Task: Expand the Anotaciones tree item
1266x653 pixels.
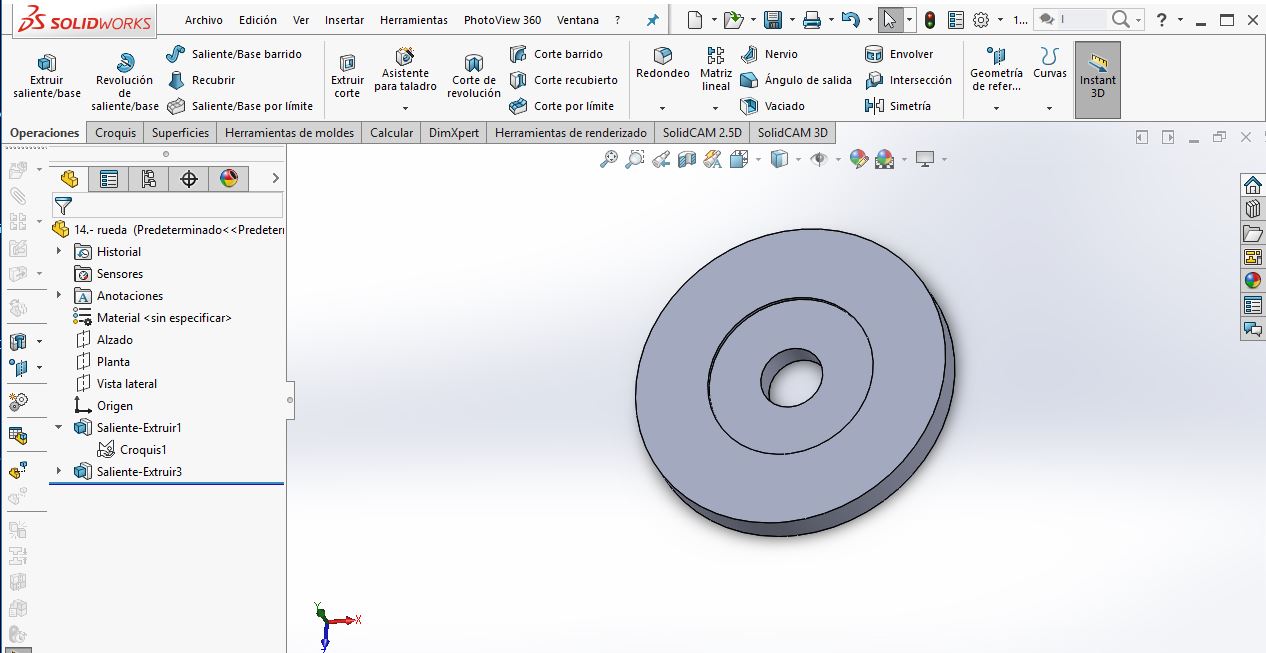Action: tap(59, 295)
